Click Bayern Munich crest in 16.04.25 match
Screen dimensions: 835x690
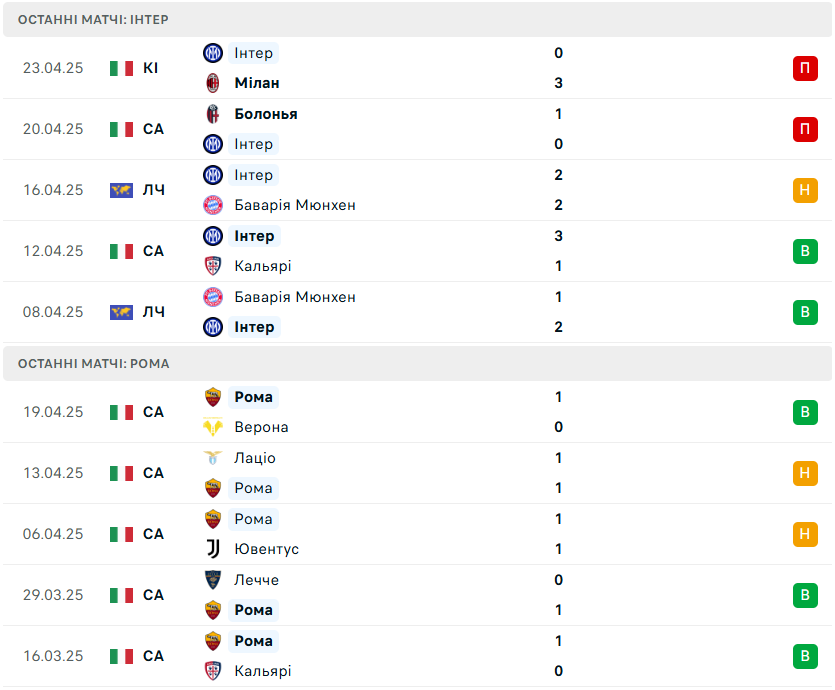click(x=212, y=205)
